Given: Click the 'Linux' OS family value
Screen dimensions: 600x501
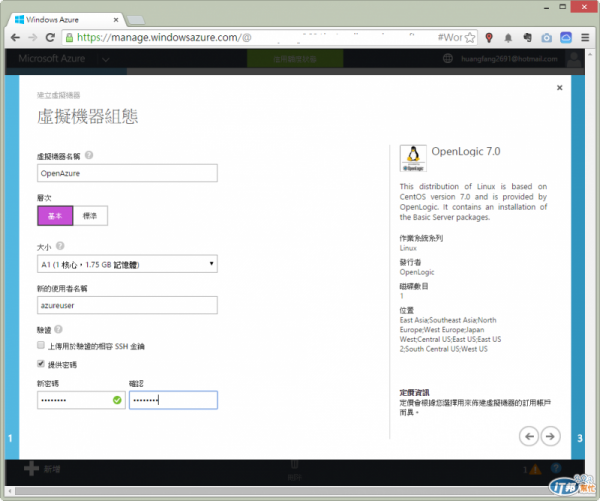Looking at the screenshot, I should [408, 248].
